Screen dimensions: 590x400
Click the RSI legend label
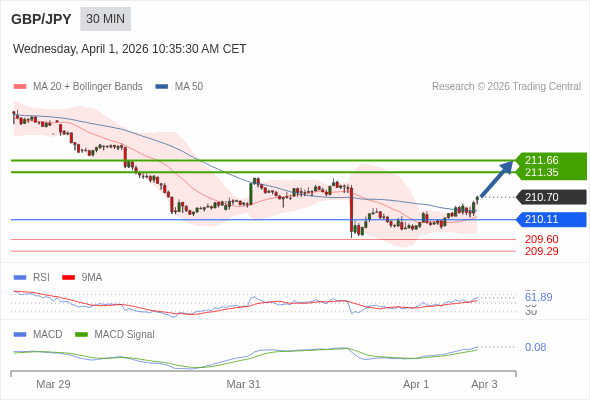[x=41, y=278]
